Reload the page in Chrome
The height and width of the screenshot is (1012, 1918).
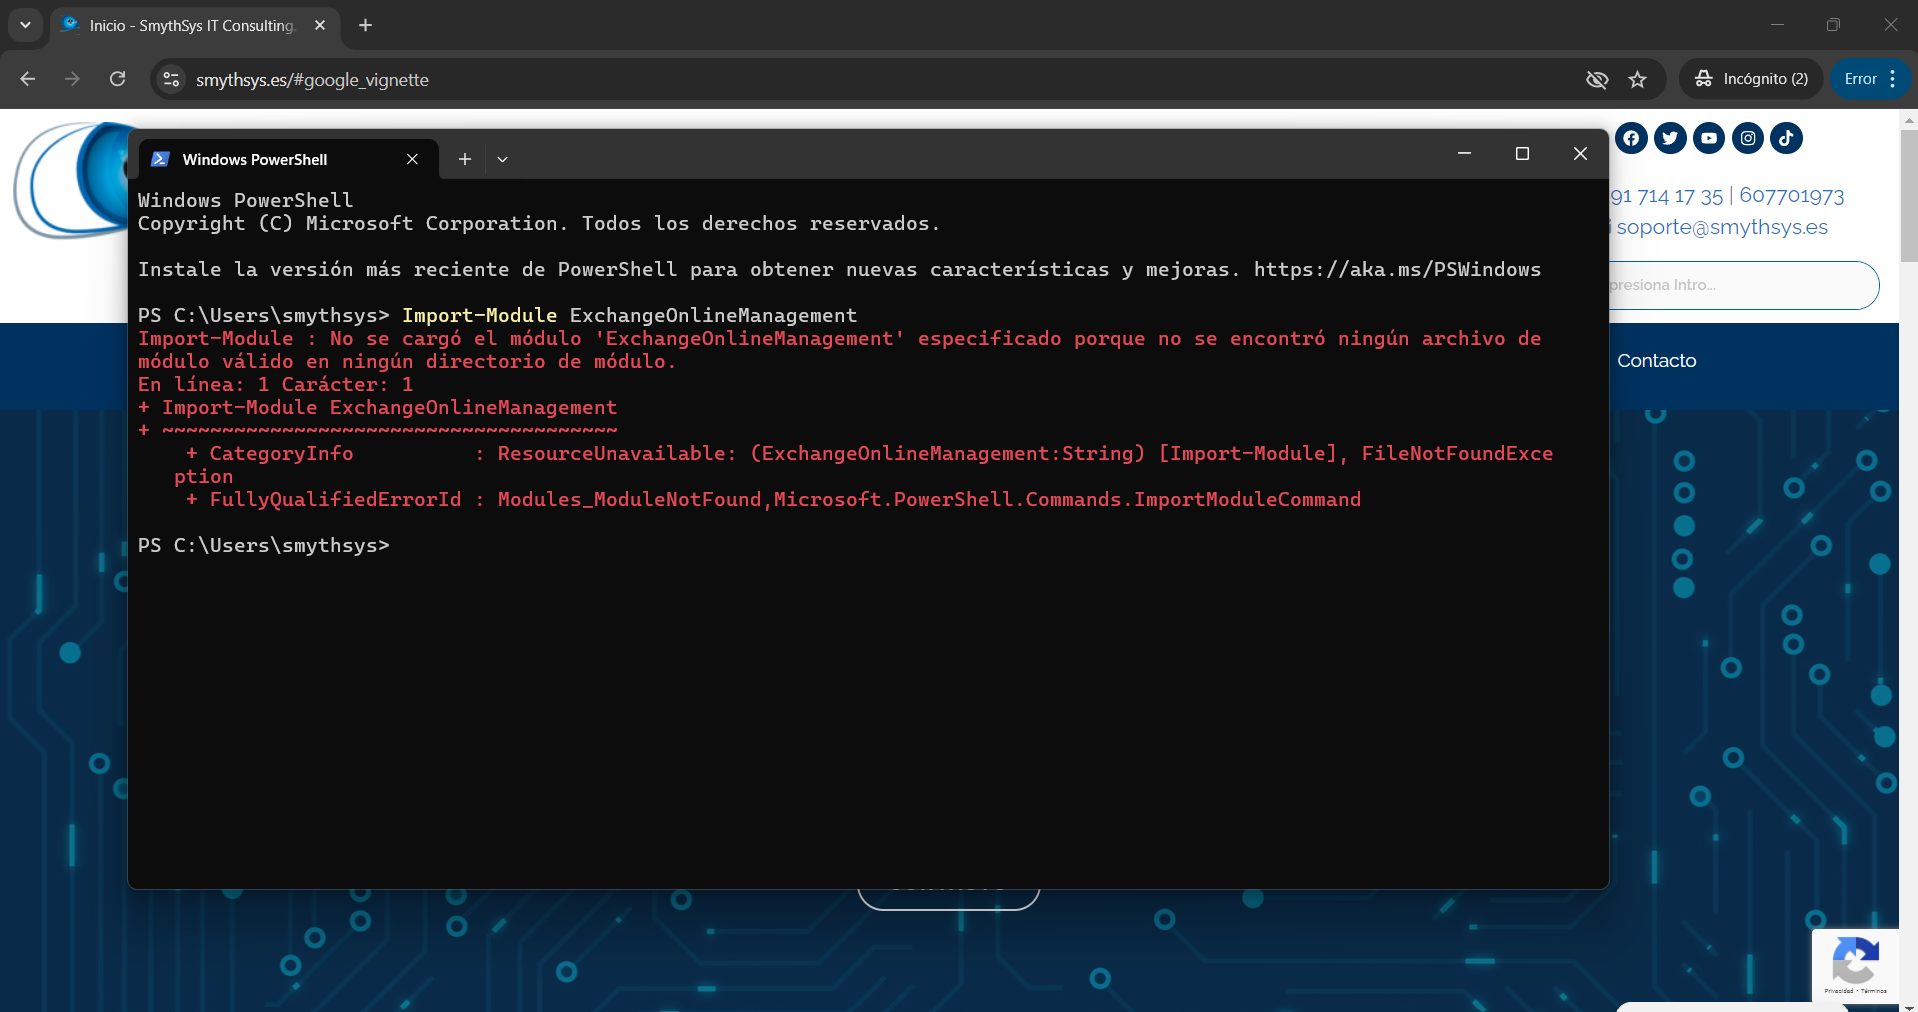coord(117,79)
